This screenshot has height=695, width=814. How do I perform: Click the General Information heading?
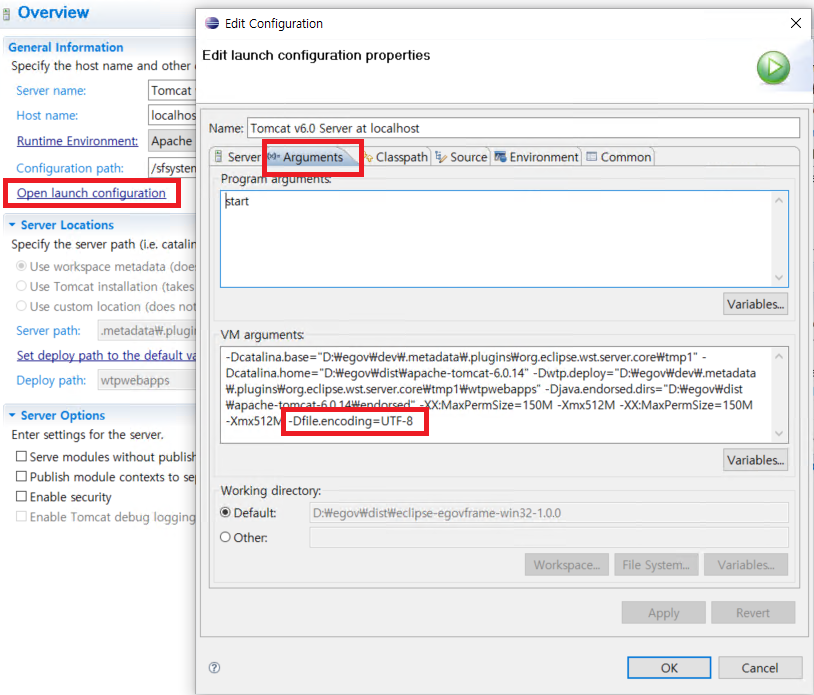click(66, 47)
